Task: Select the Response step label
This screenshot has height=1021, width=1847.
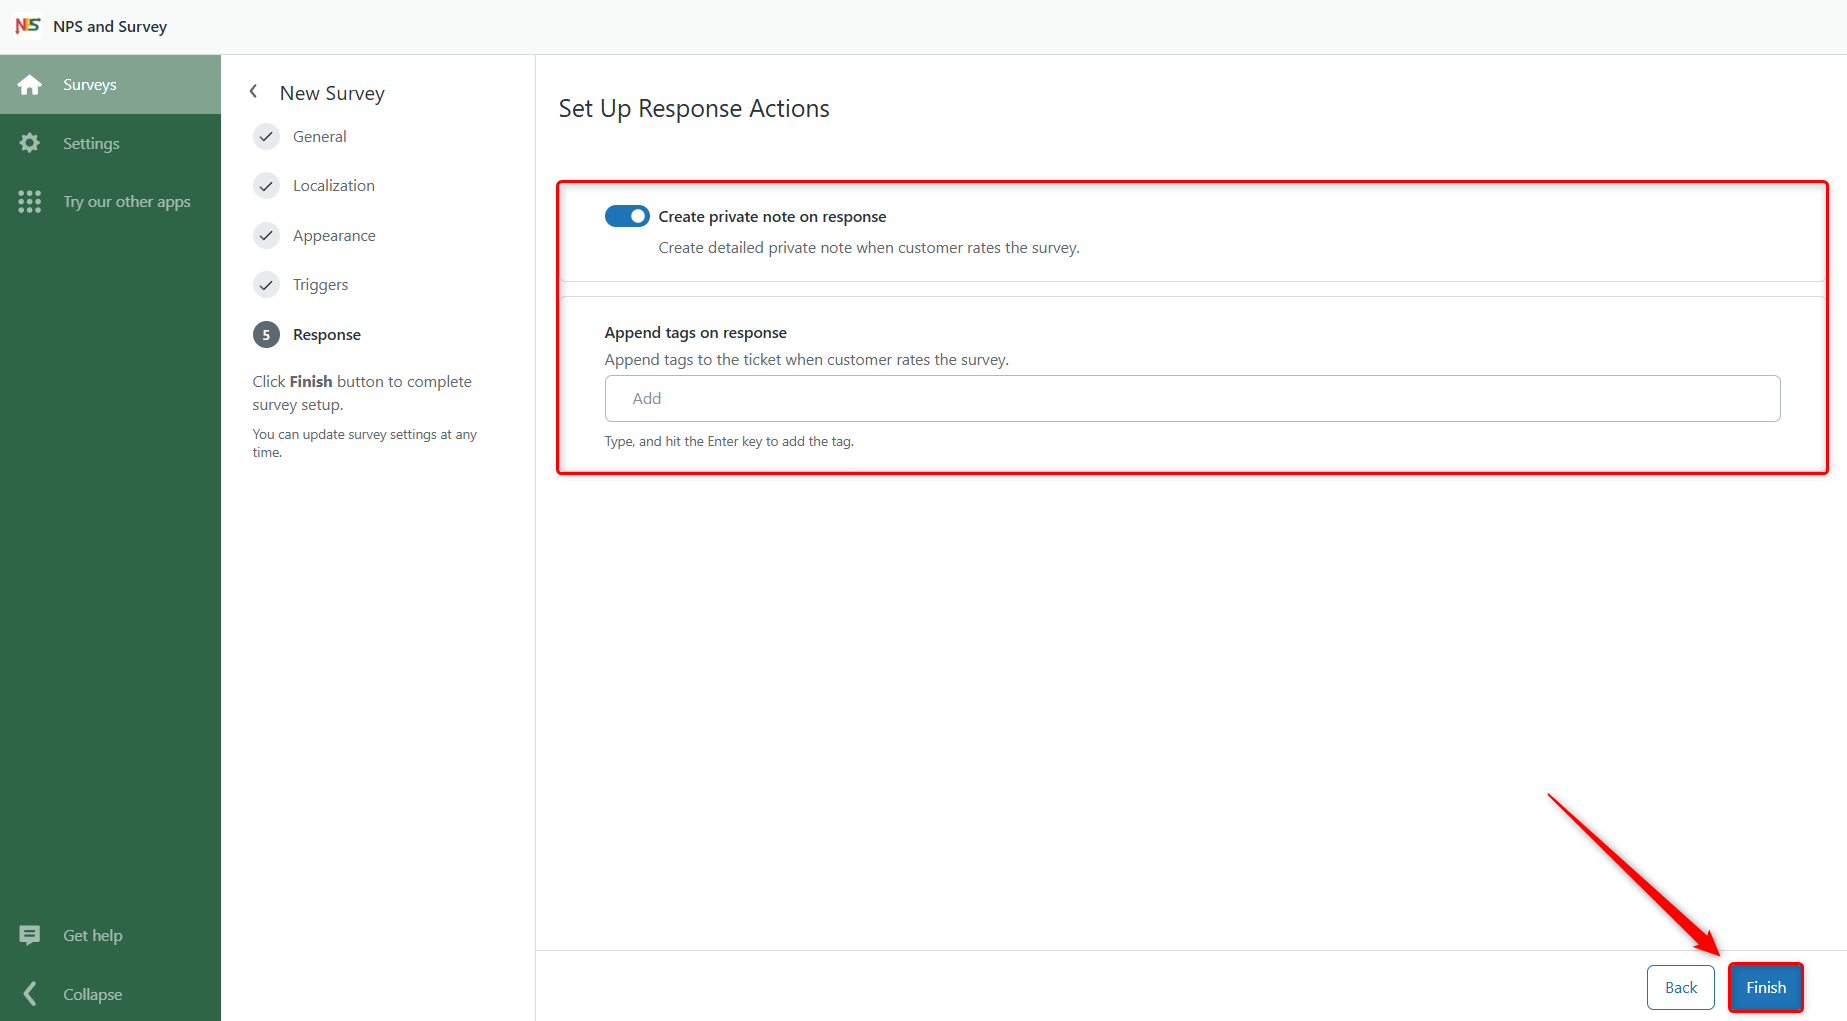Action: 327,334
